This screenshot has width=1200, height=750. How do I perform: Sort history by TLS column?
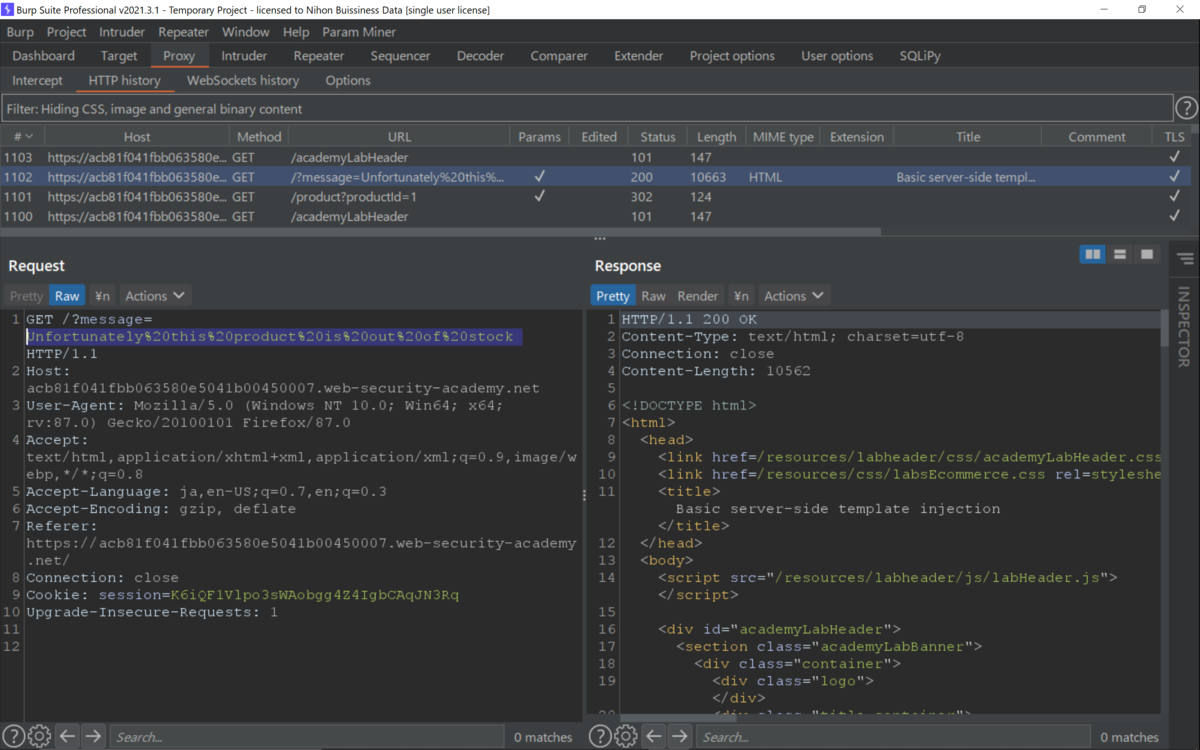pyautogui.click(x=1174, y=136)
